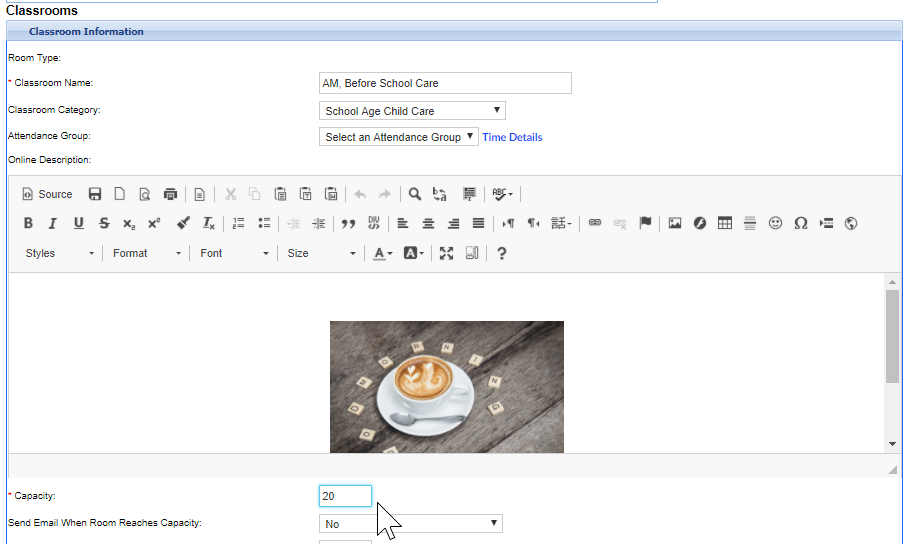Click the Select All icon
The width and height of the screenshot is (911, 544).
[x=469, y=194]
